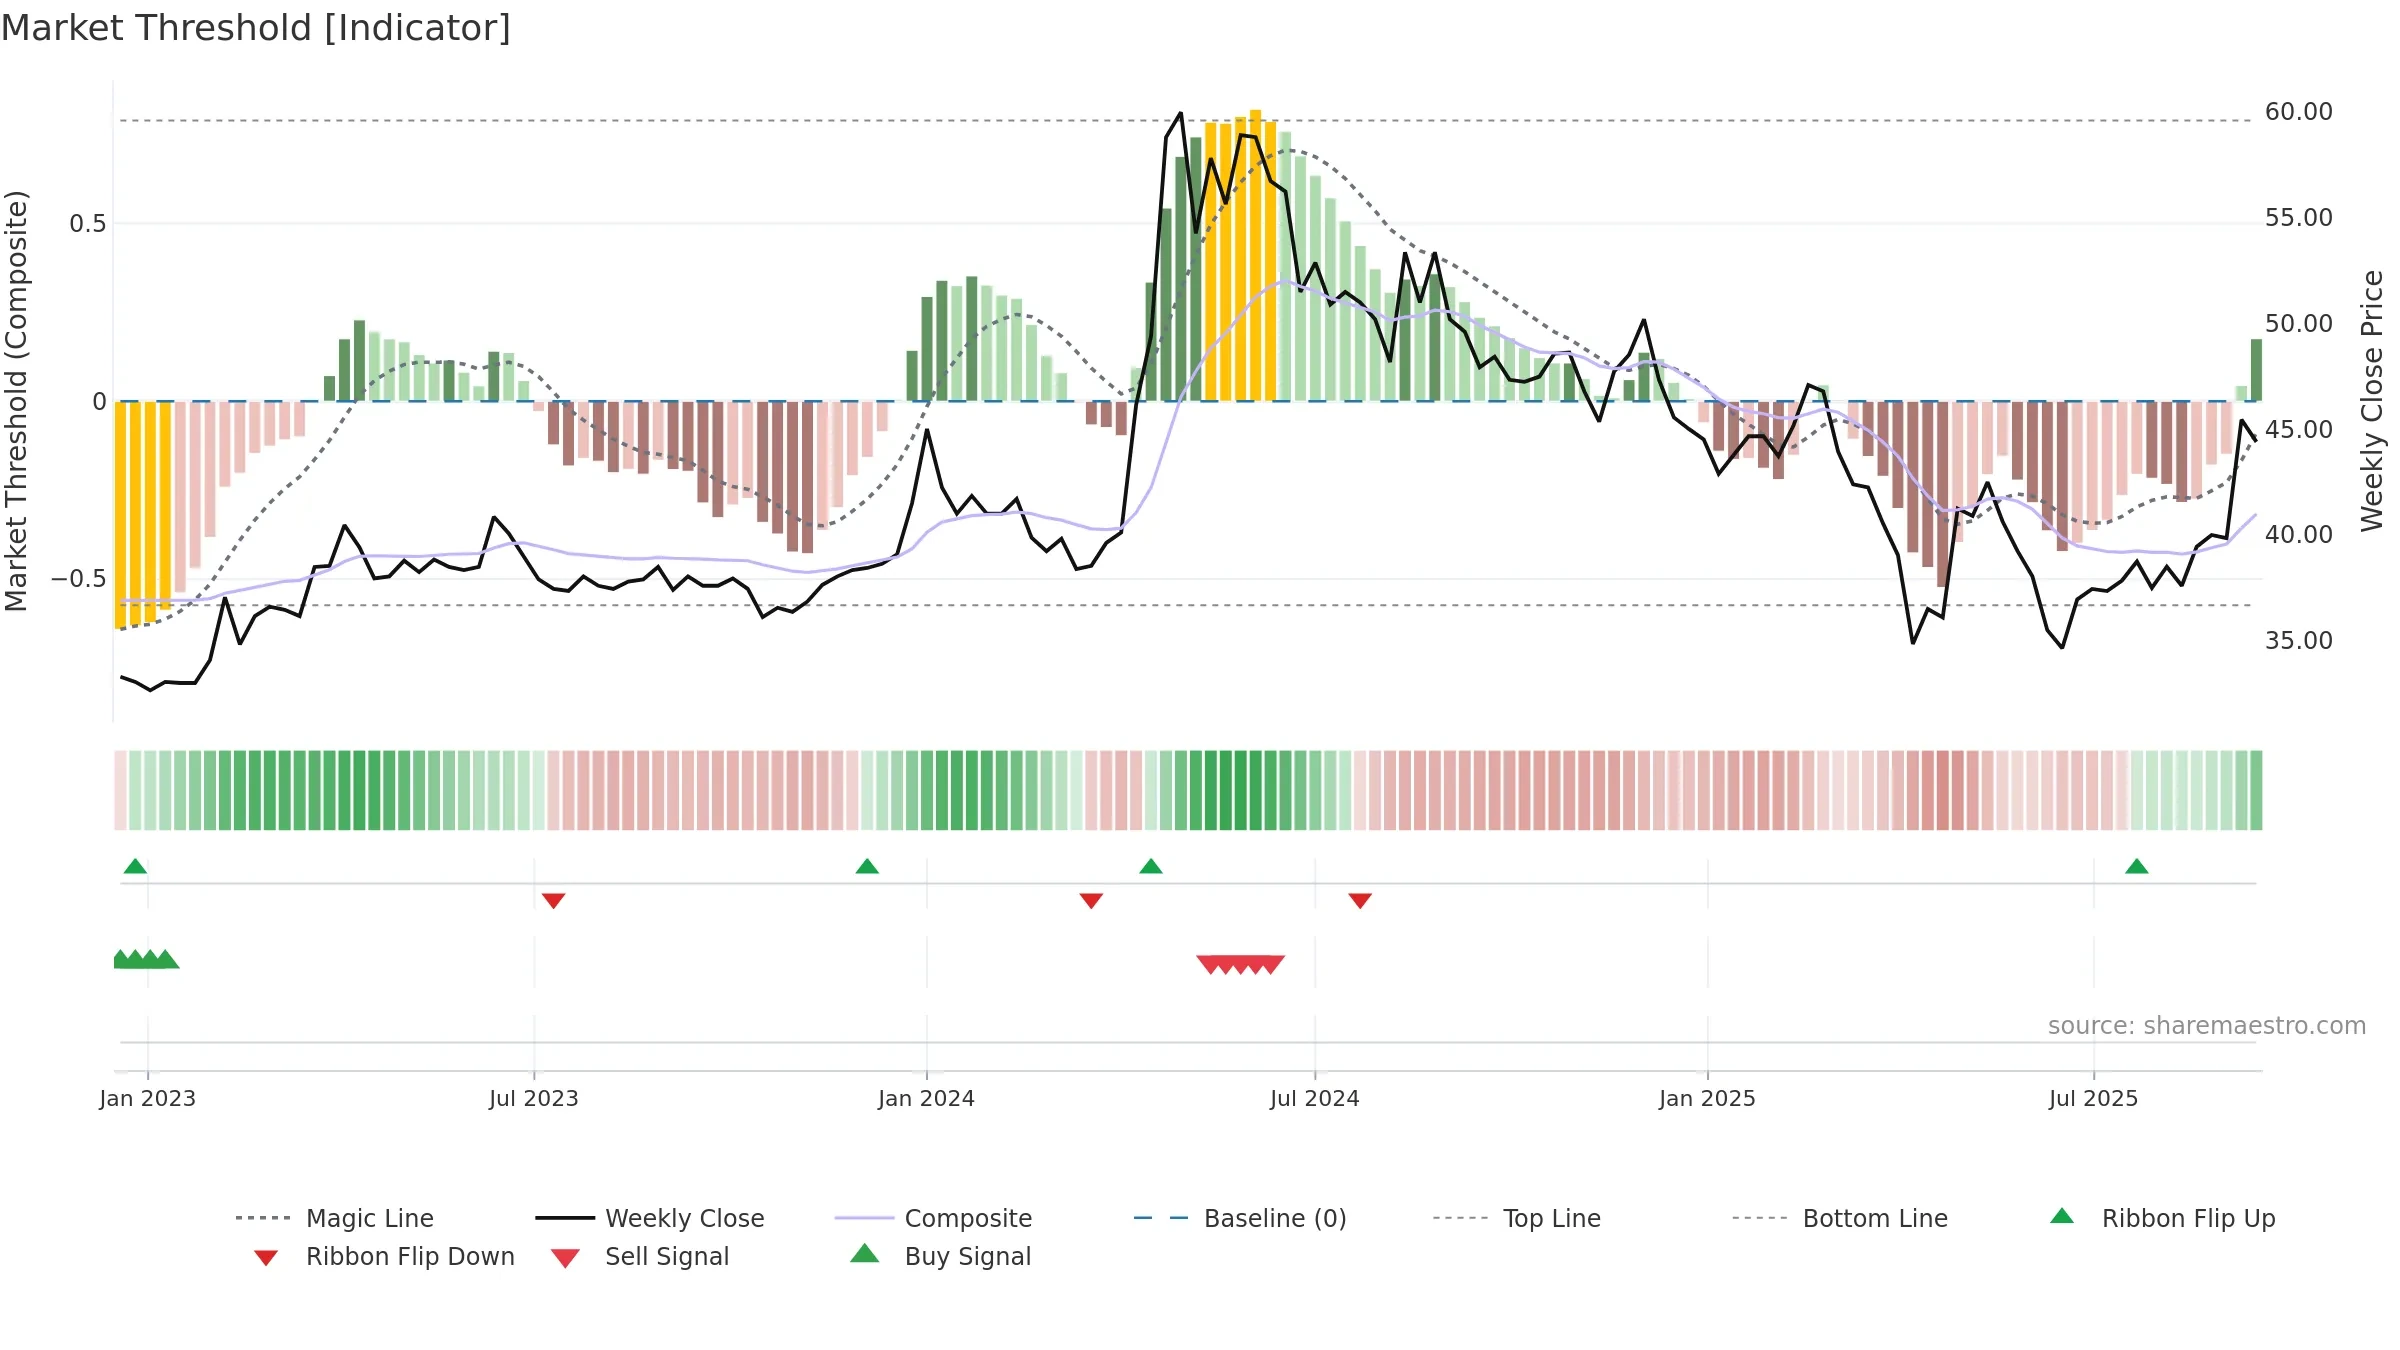The width and height of the screenshot is (2400, 1350).
Task: Click the 50.00 price axis label
Action: [x=2299, y=324]
